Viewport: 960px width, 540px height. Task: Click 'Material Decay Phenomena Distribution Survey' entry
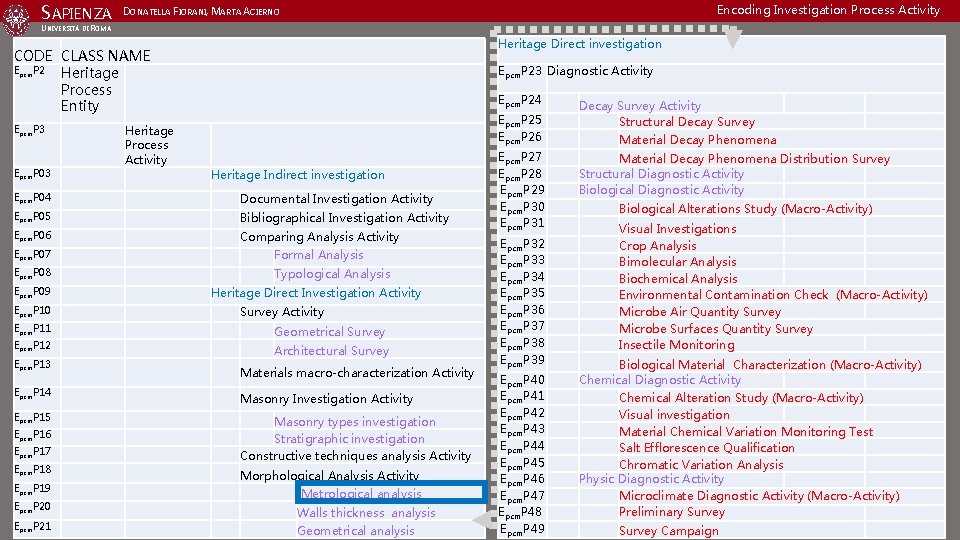point(754,159)
